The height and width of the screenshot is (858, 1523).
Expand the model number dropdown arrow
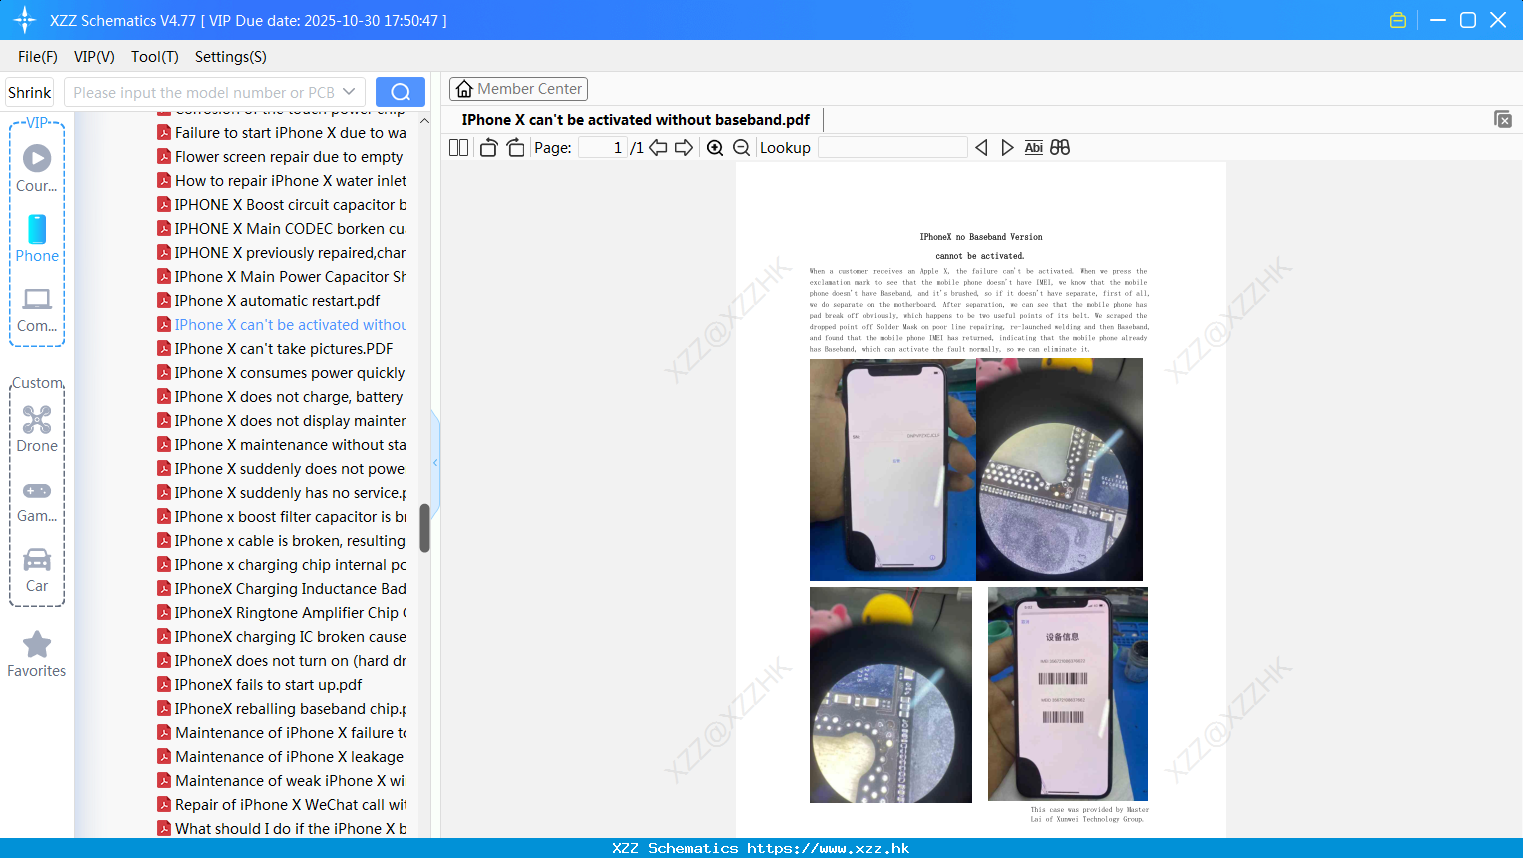[x=349, y=92]
